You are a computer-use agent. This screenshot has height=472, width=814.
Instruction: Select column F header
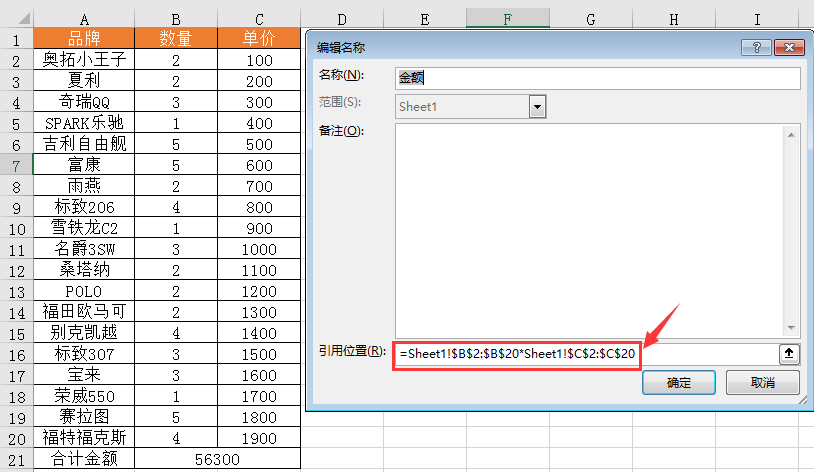508,19
